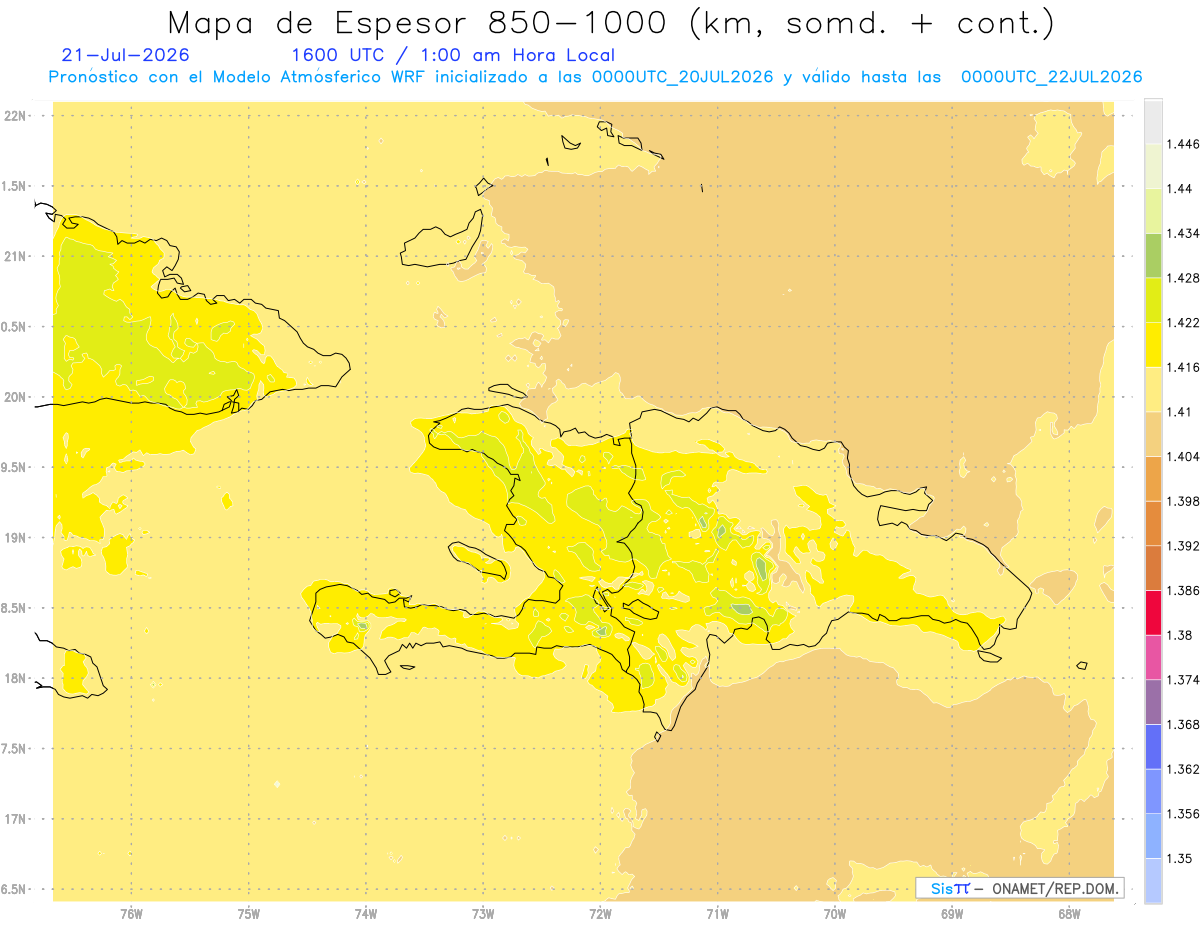Select the purple legend swatch between 1.368 and 1.374
The image size is (1200, 927).
[x=1153, y=701]
